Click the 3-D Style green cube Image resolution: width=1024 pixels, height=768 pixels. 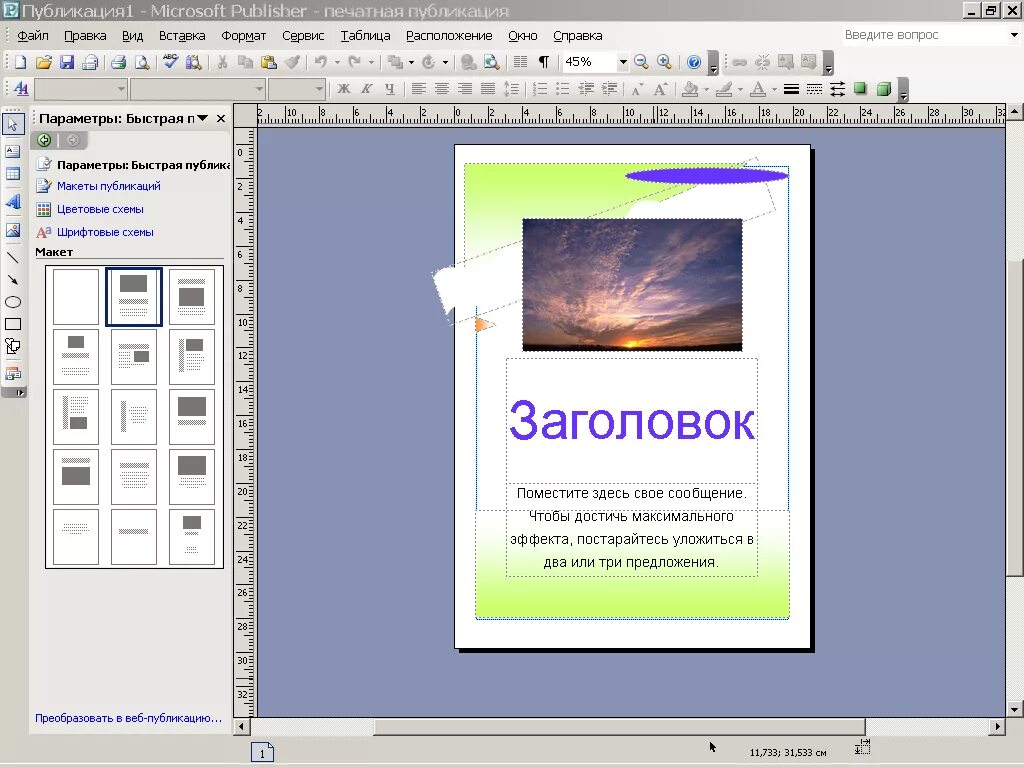(884, 89)
